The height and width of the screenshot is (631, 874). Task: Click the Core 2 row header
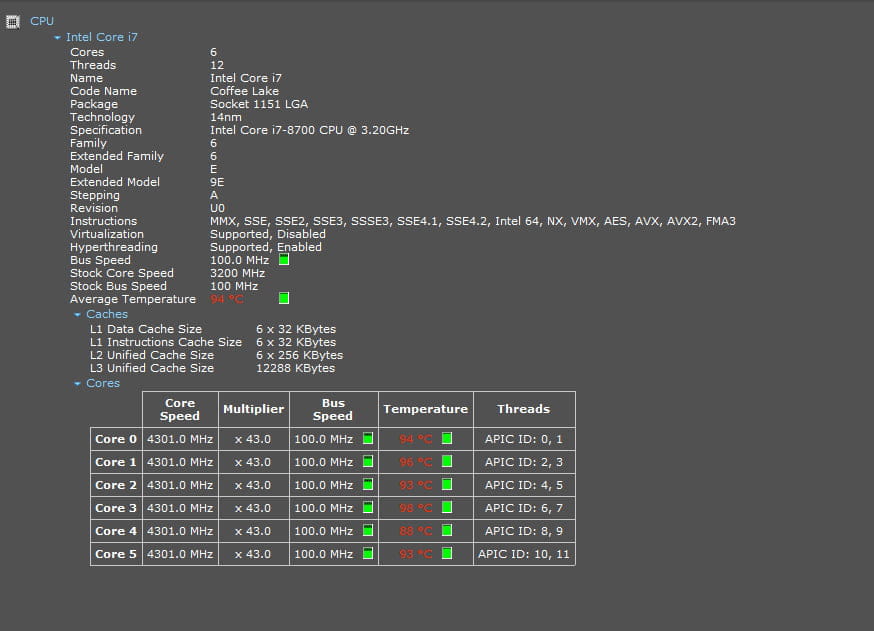(116, 485)
